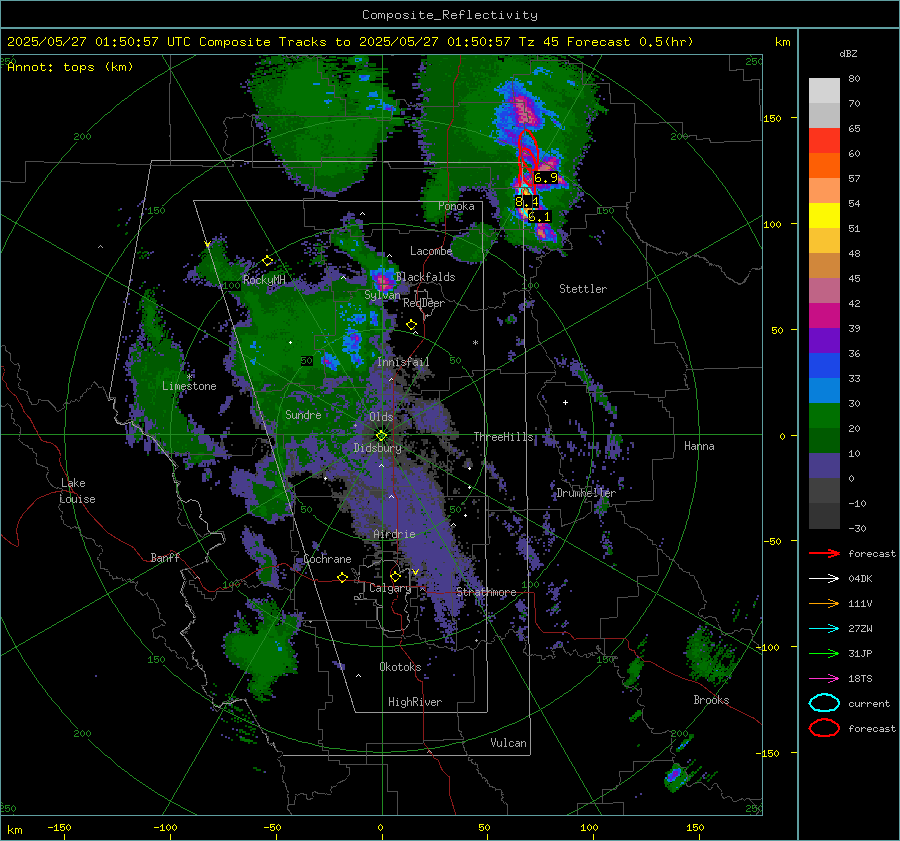Click the Airdrie city label

click(x=394, y=534)
